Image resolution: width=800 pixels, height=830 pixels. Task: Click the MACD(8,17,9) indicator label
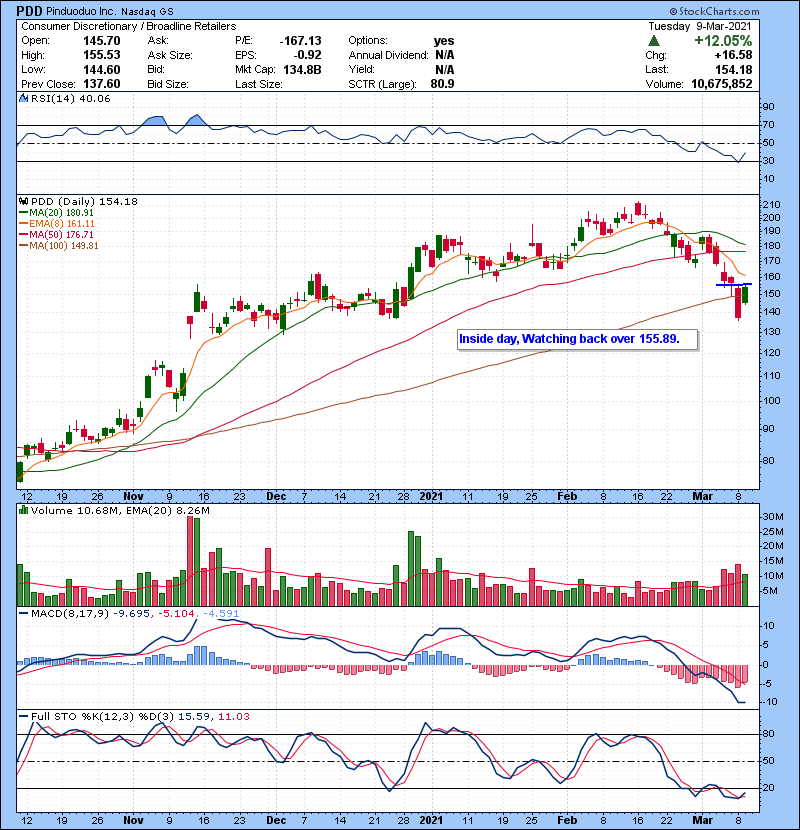(70, 614)
